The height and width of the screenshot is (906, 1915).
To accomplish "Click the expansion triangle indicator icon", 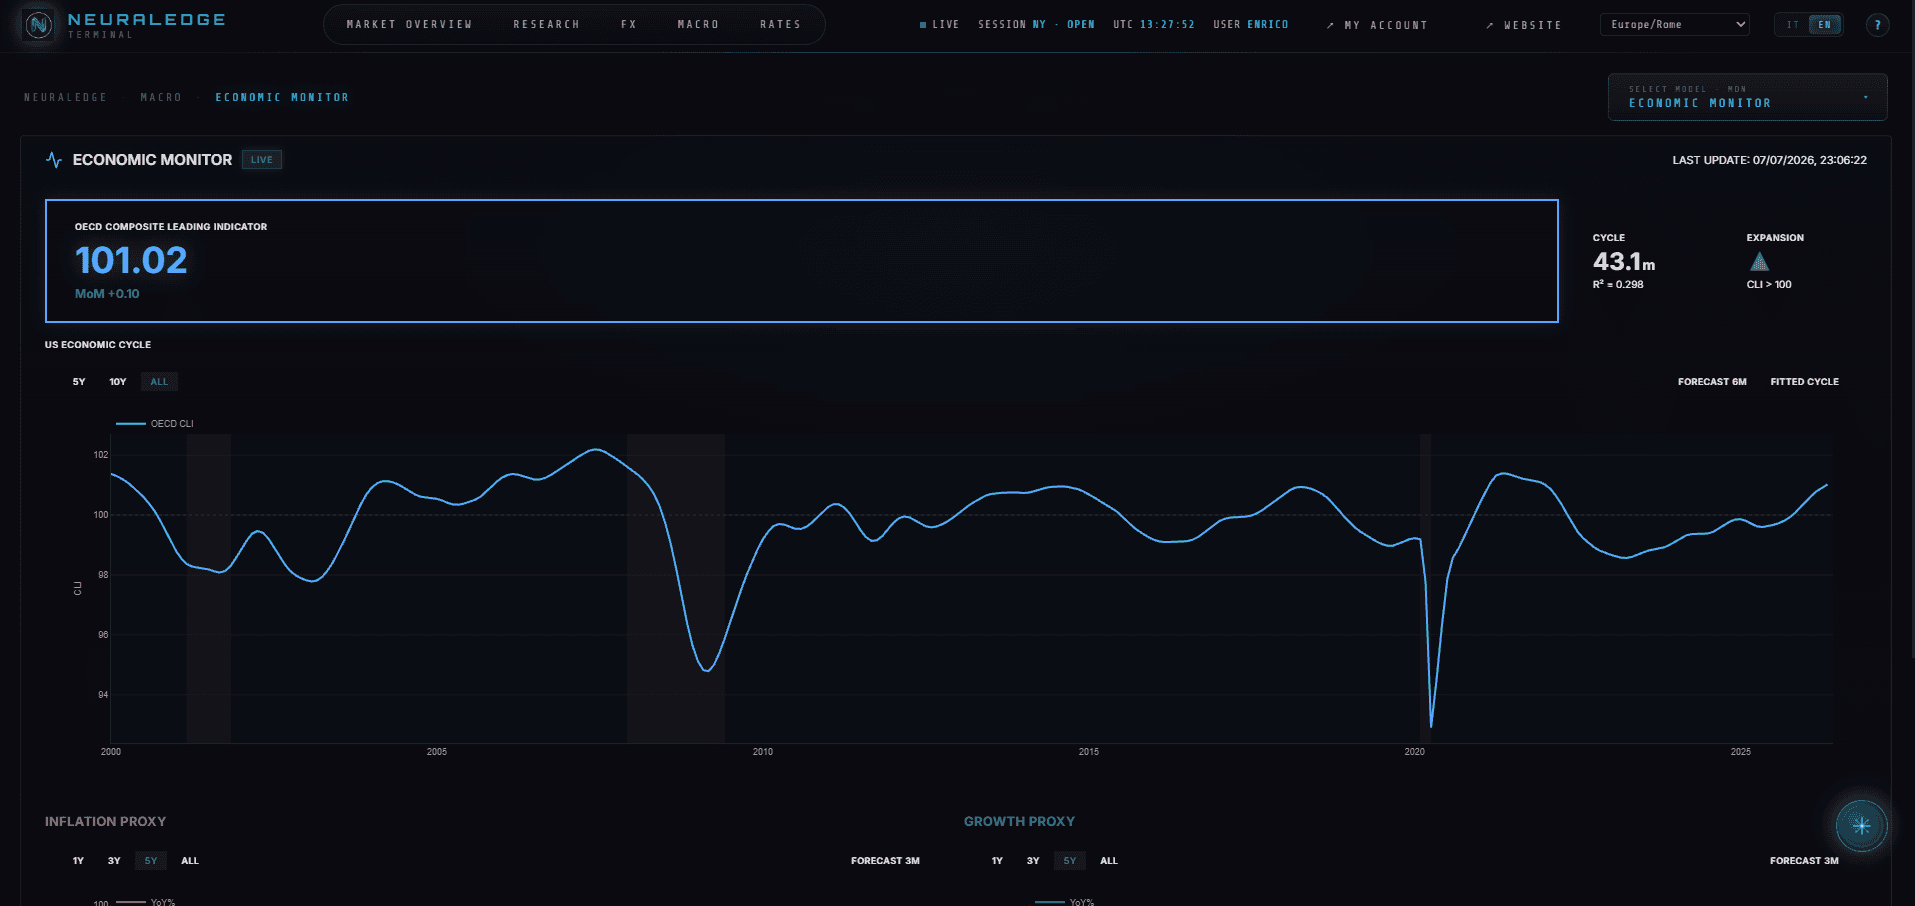I will (x=1759, y=262).
